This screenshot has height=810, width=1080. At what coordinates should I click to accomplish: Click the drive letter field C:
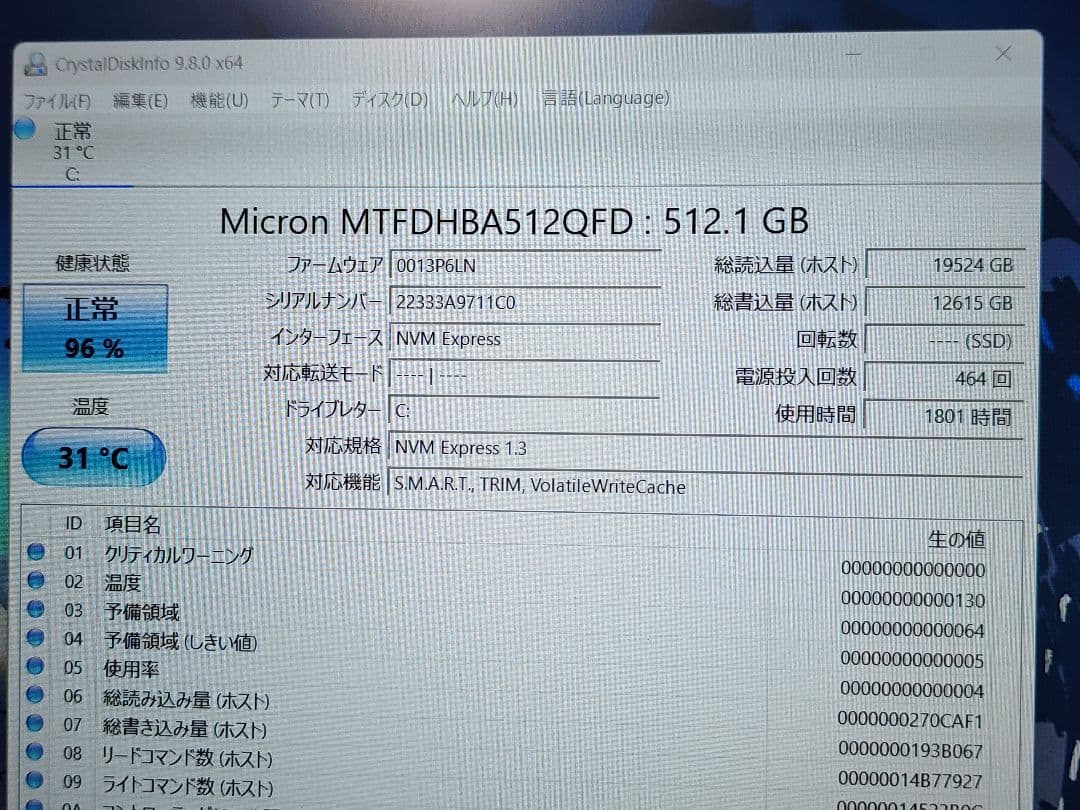[x=525, y=411]
